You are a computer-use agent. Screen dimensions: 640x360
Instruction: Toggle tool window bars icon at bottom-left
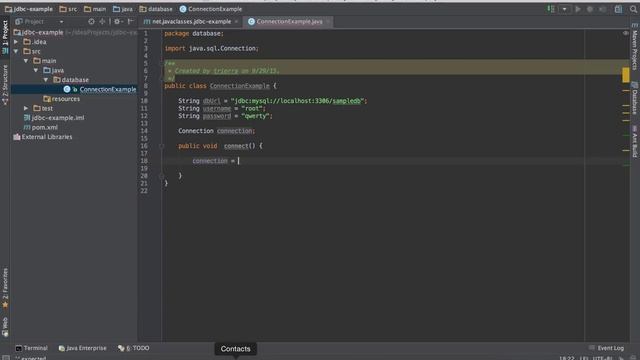click(x=6, y=358)
